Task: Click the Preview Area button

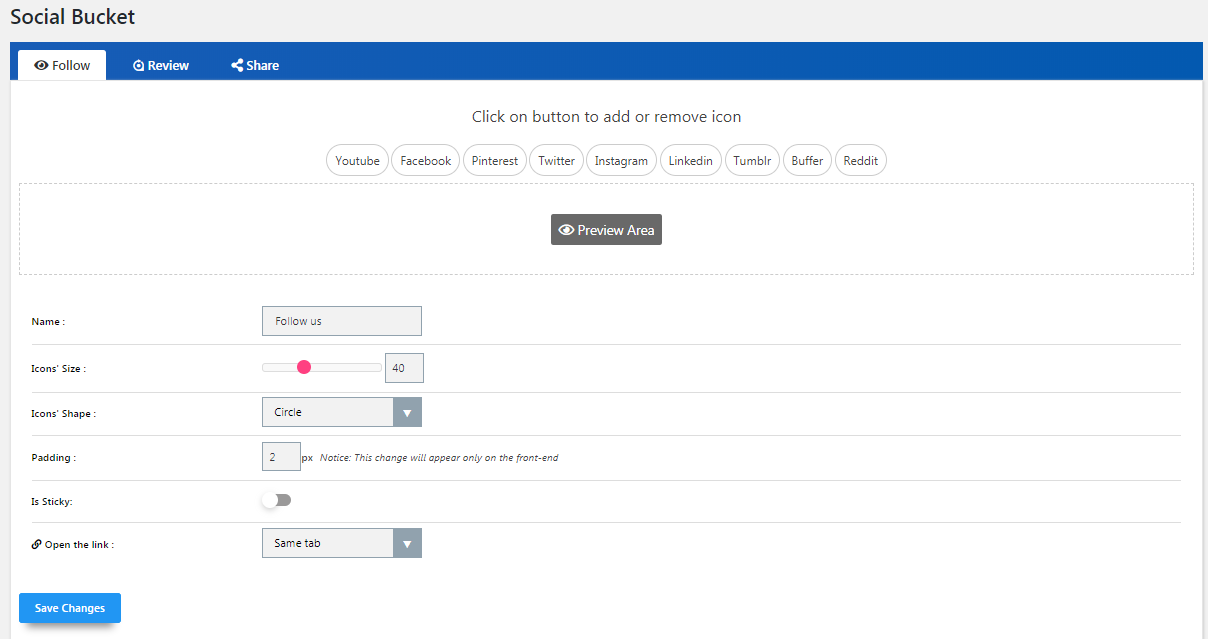Action: pyautogui.click(x=606, y=230)
